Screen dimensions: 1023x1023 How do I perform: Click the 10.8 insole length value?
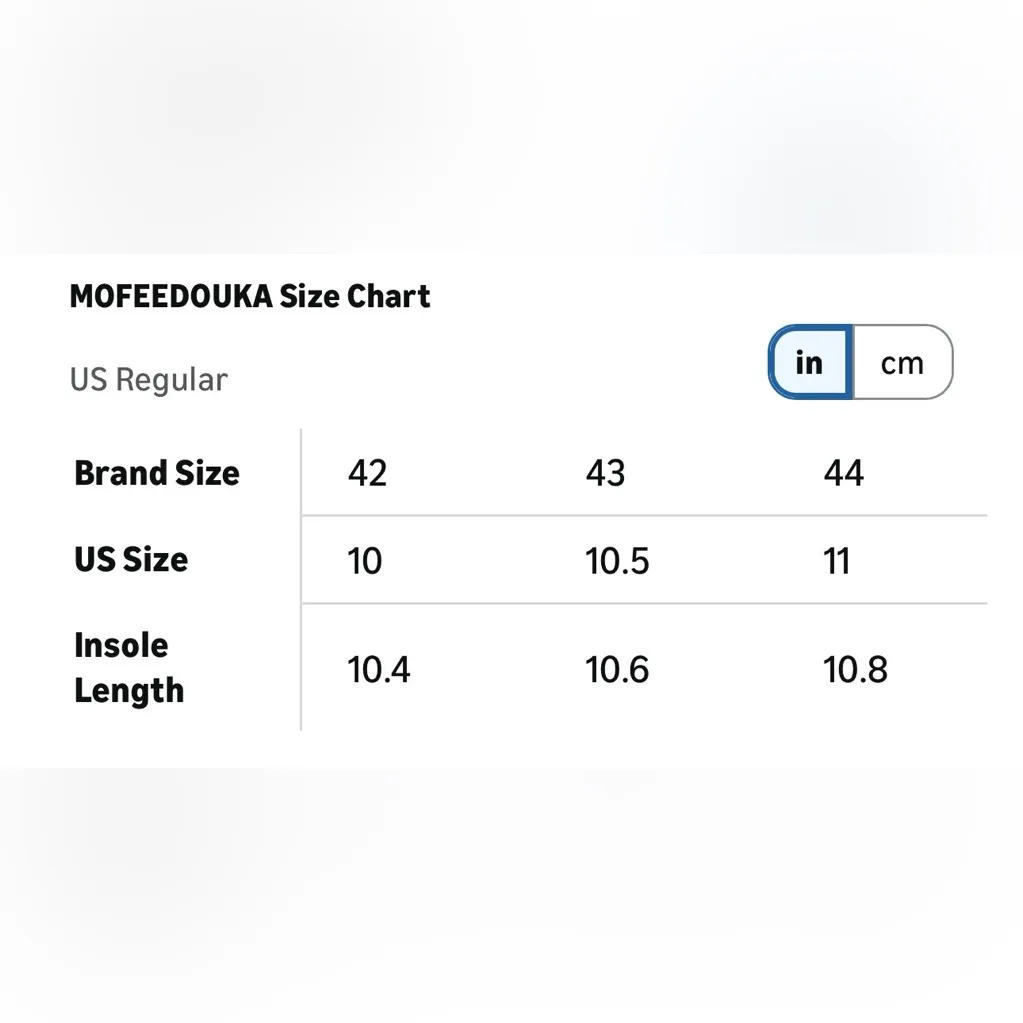[x=855, y=669]
